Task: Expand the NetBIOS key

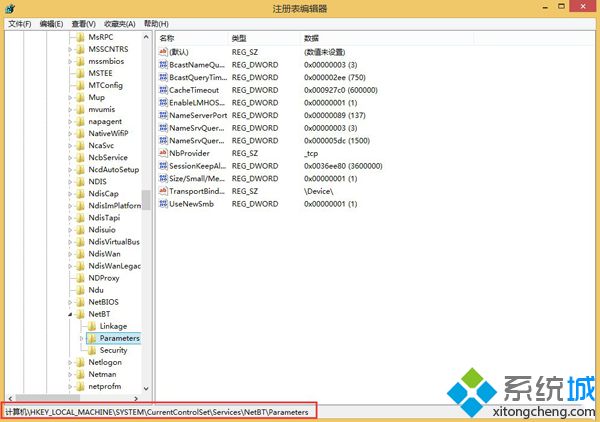Action: tap(70, 302)
